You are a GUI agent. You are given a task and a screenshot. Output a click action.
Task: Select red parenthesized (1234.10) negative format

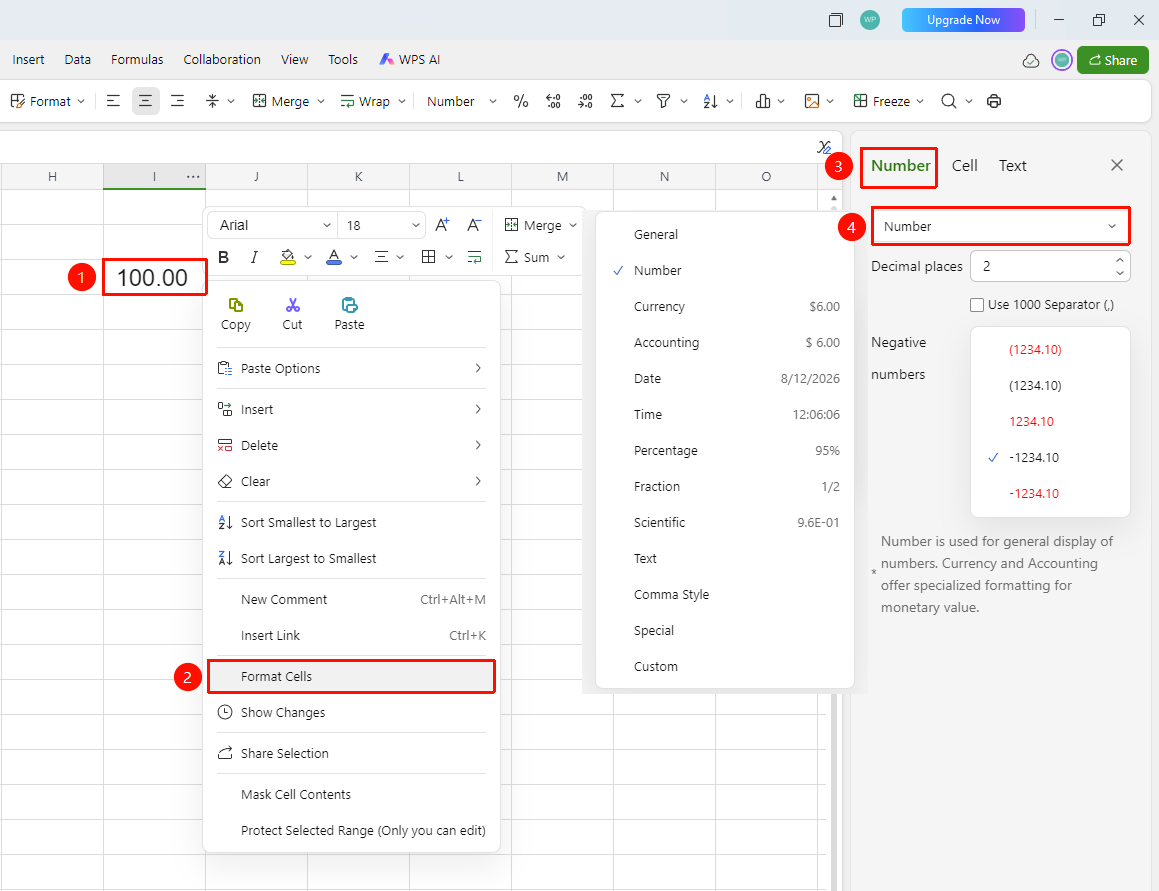pos(1035,350)
